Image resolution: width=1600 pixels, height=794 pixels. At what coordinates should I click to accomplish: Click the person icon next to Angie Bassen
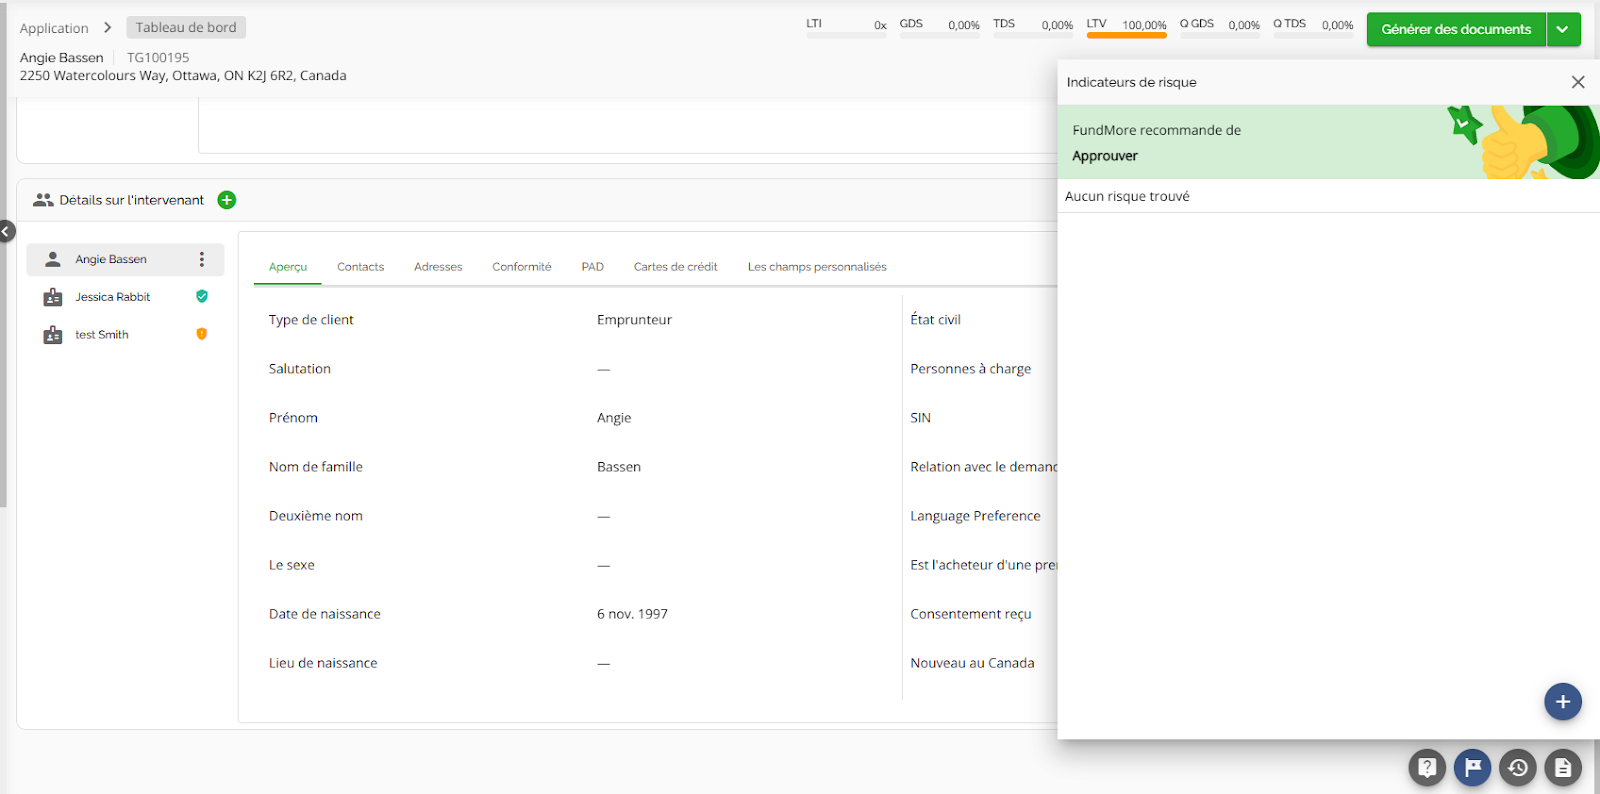click(53, 259)
